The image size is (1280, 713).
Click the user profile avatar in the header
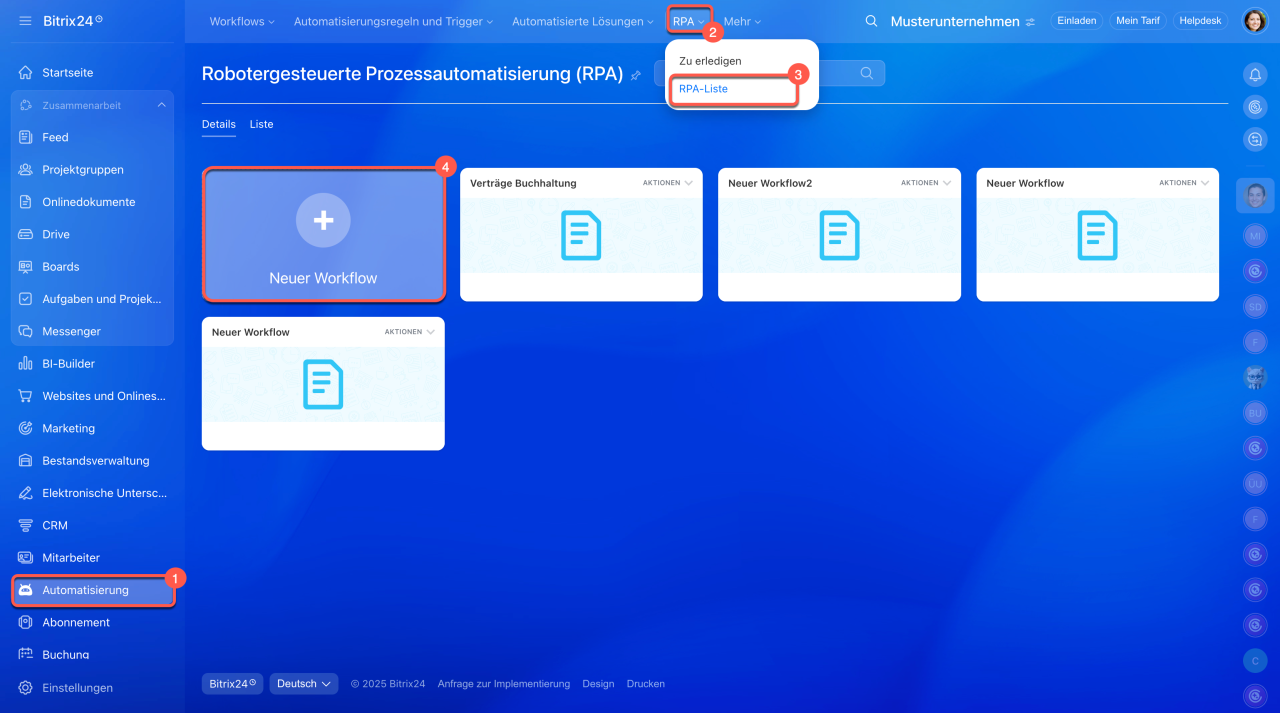(1254, 21)
